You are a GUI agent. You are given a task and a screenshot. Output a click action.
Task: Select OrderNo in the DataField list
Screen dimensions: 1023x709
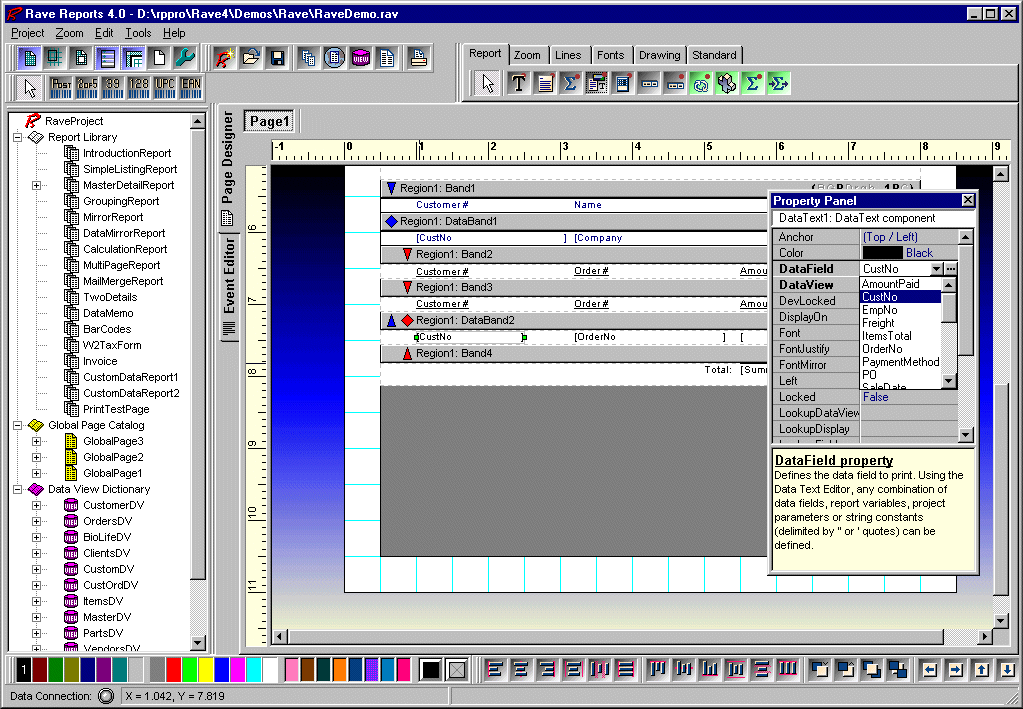pos(882,349)
